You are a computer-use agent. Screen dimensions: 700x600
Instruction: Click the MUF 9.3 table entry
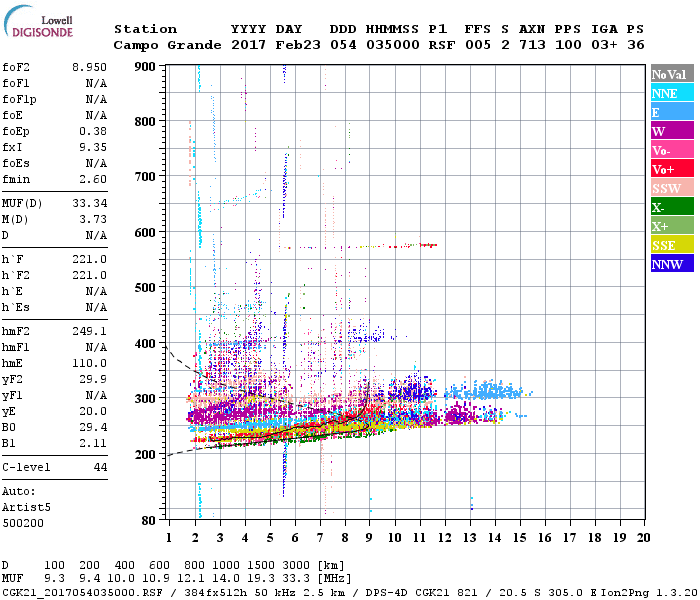[x=54, y=579]
